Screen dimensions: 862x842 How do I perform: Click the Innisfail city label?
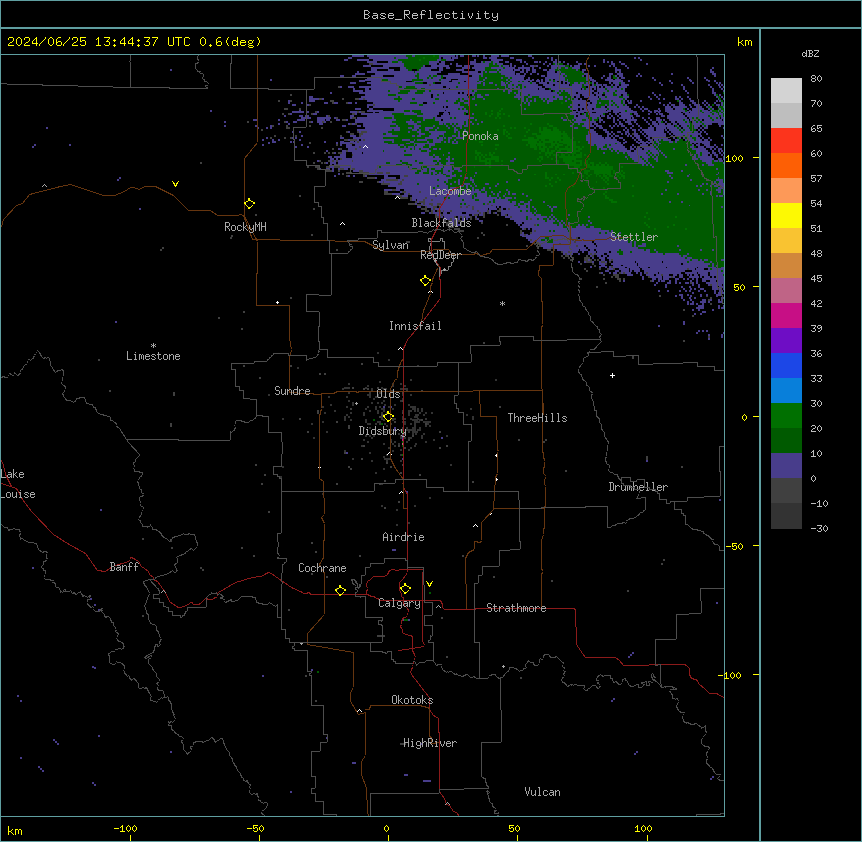click(415, 326)
